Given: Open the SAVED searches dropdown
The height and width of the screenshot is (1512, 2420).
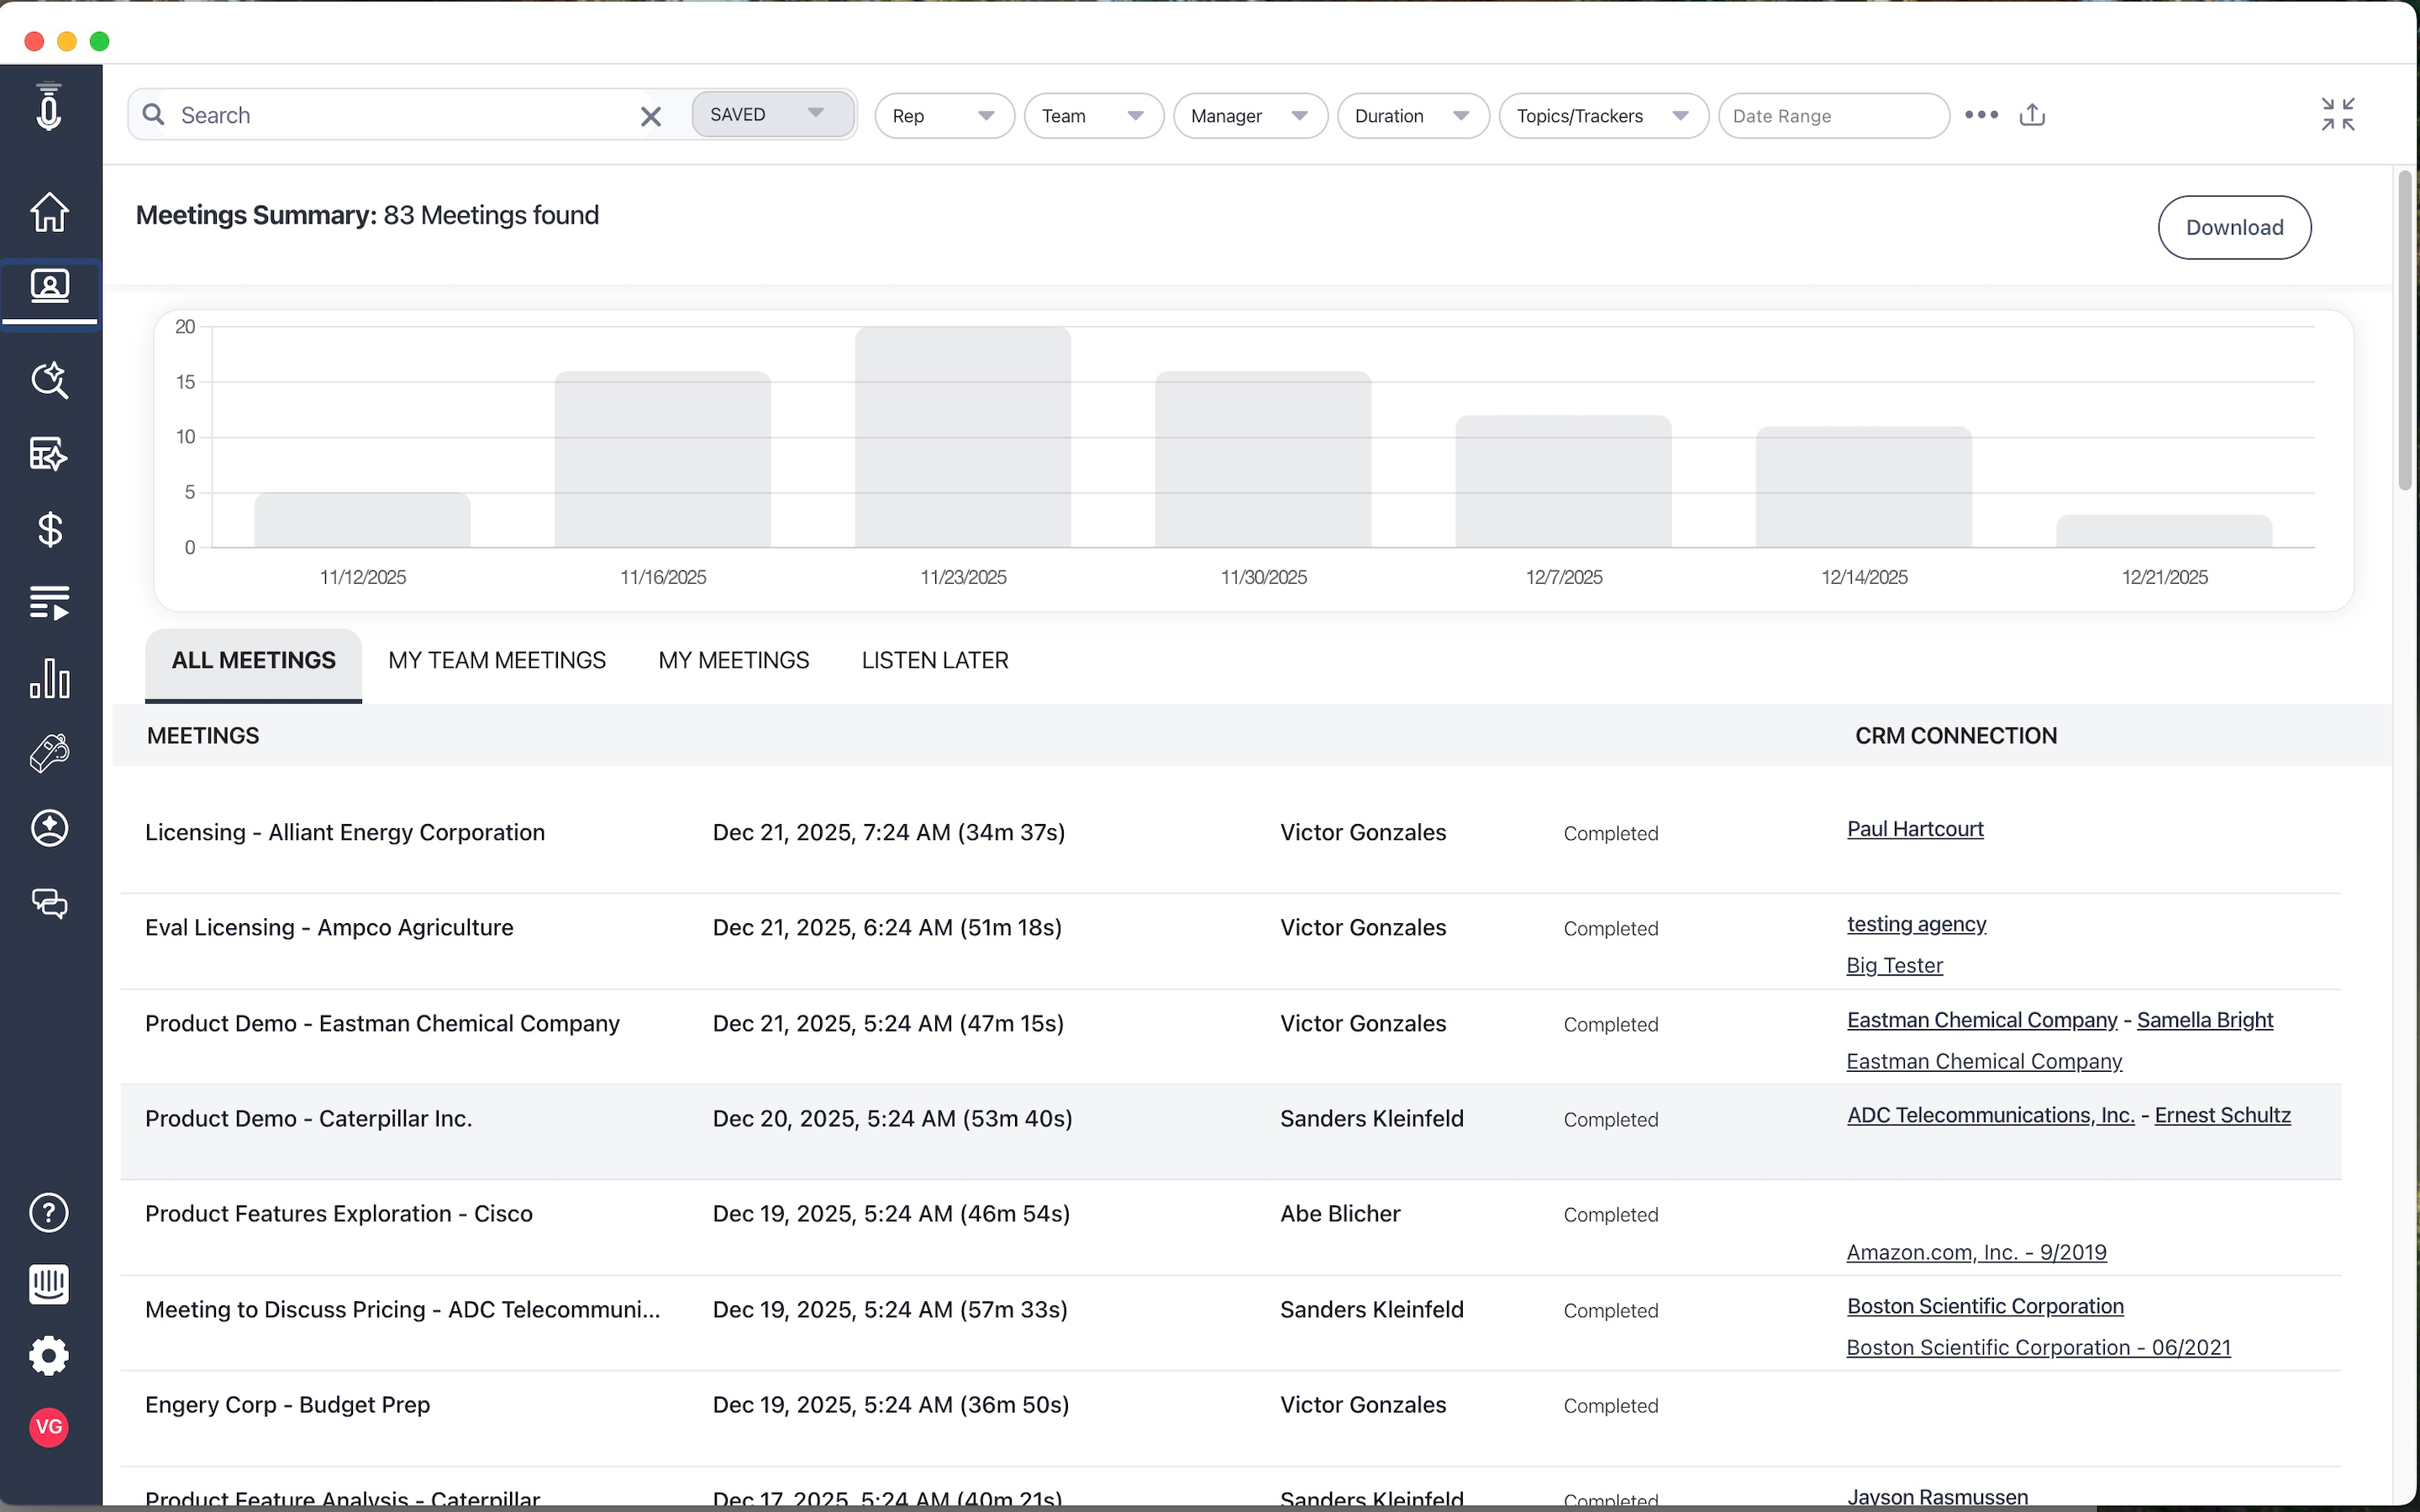Looking at the screenshot, I should (x=772, y=114).
